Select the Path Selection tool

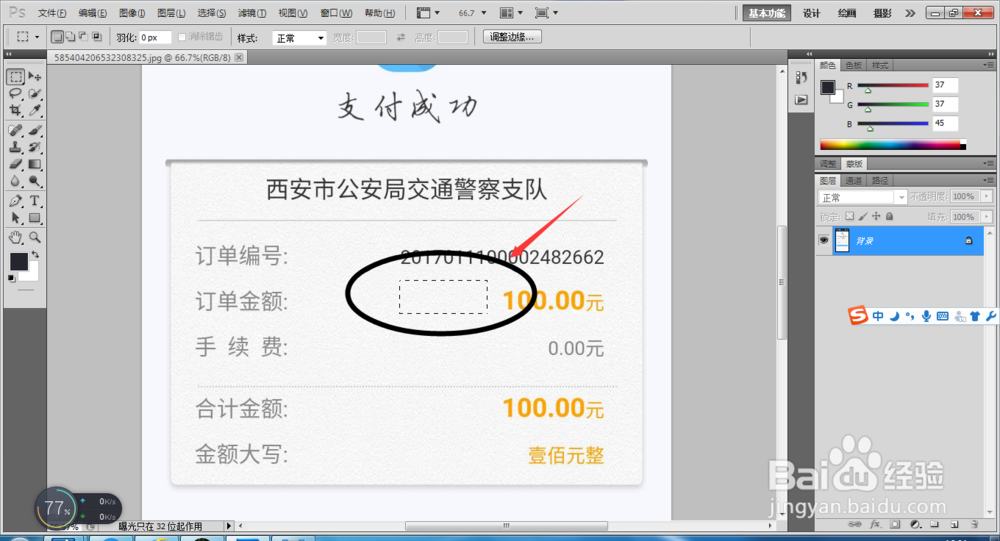click(16, 218)
